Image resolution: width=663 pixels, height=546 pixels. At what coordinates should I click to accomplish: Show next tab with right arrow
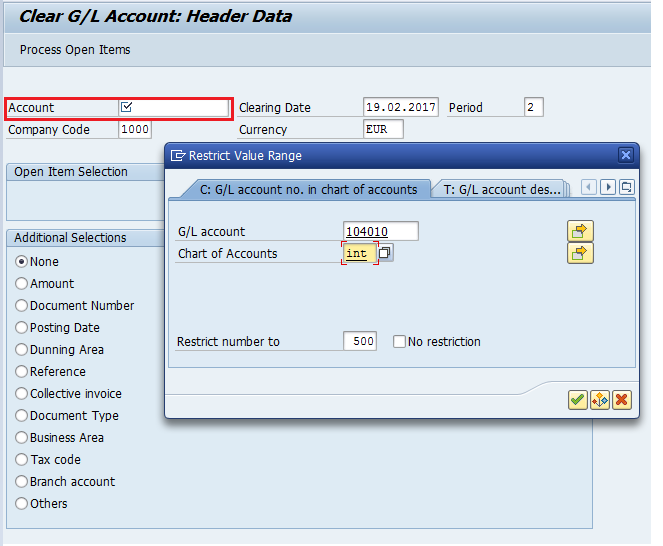click(x=608, y=187)
